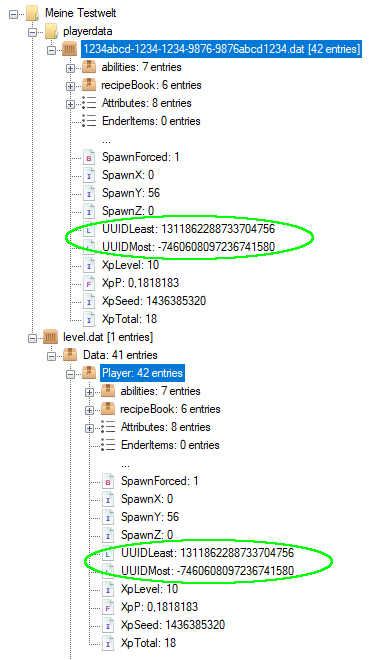Click the compound icon beside Data: 41 entries

(x=69, y=356)
